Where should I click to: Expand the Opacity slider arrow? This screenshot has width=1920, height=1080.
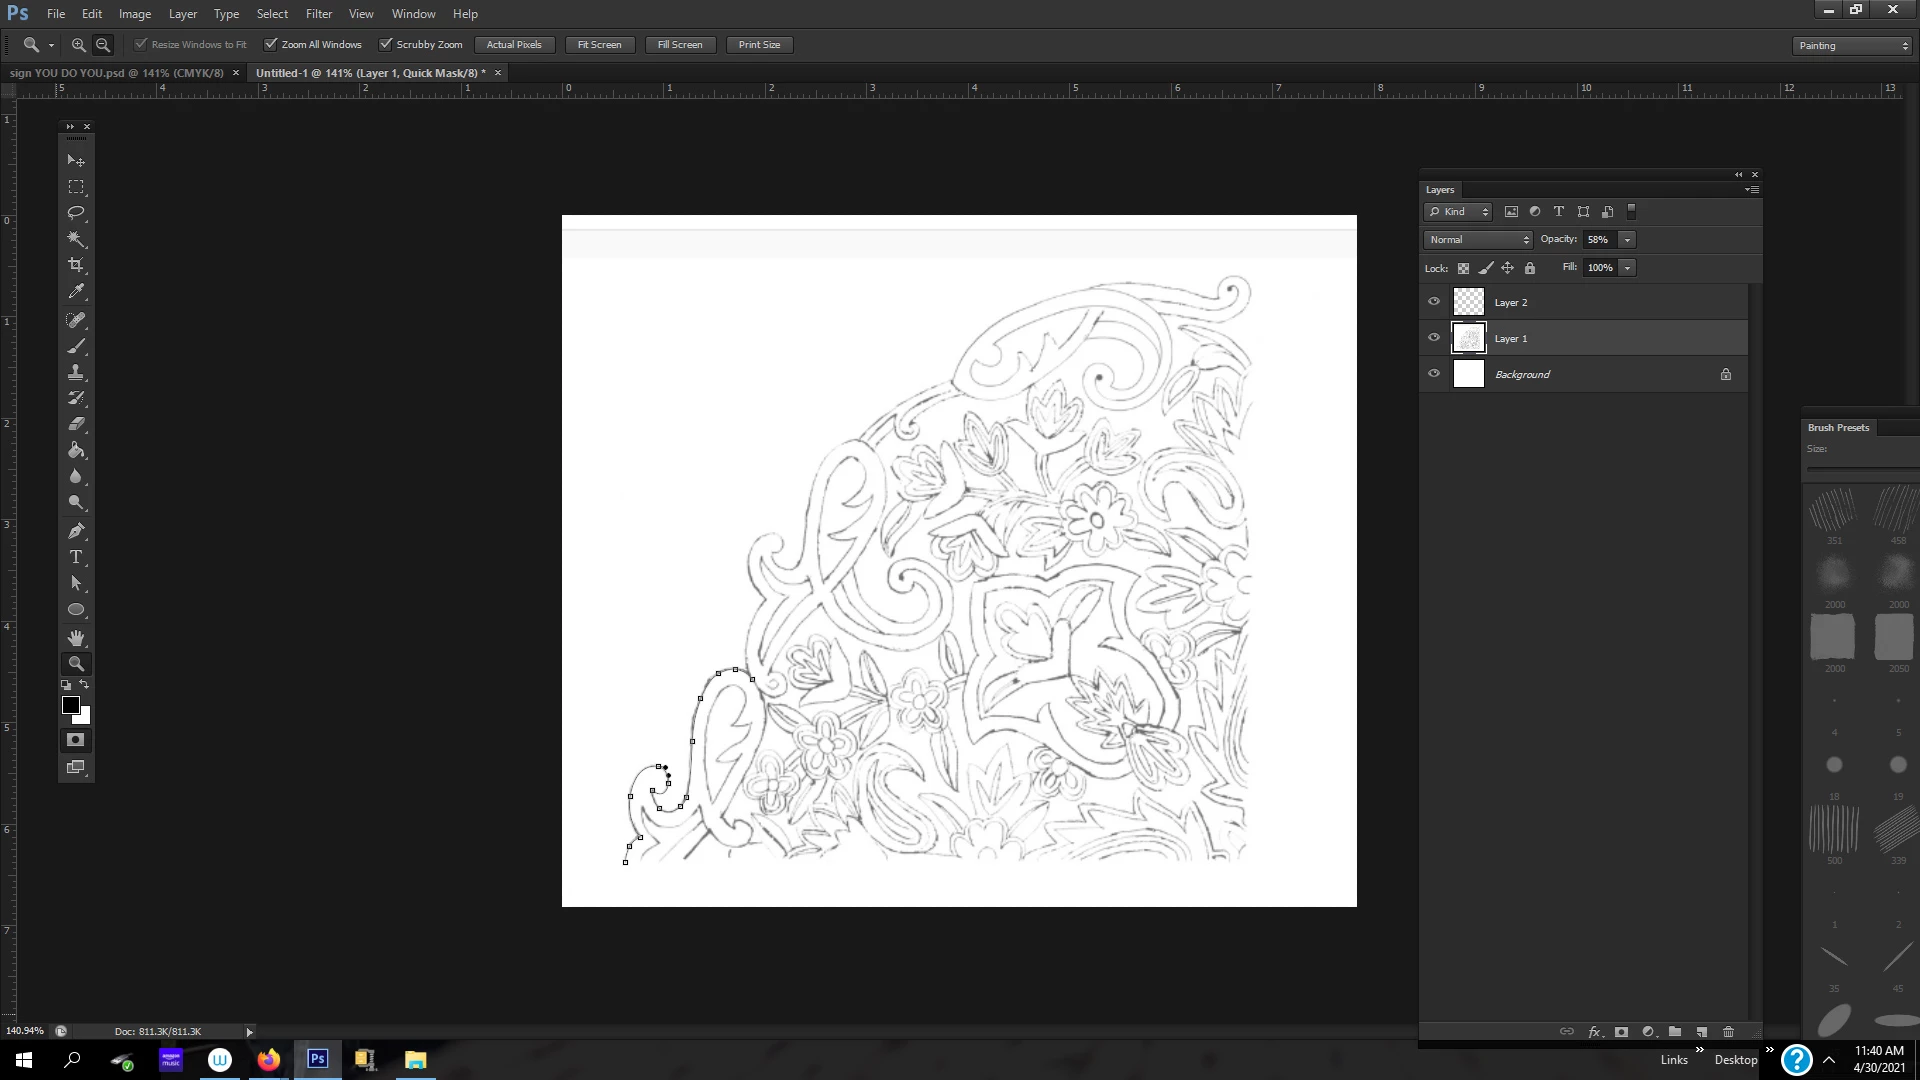pyautogui.click(x=1627, y=240)
